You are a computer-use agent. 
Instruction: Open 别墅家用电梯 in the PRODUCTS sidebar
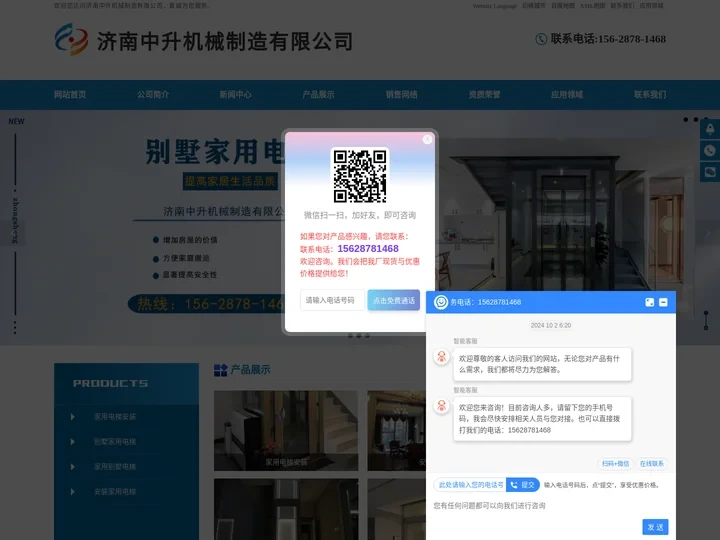[x=115, y=442]
